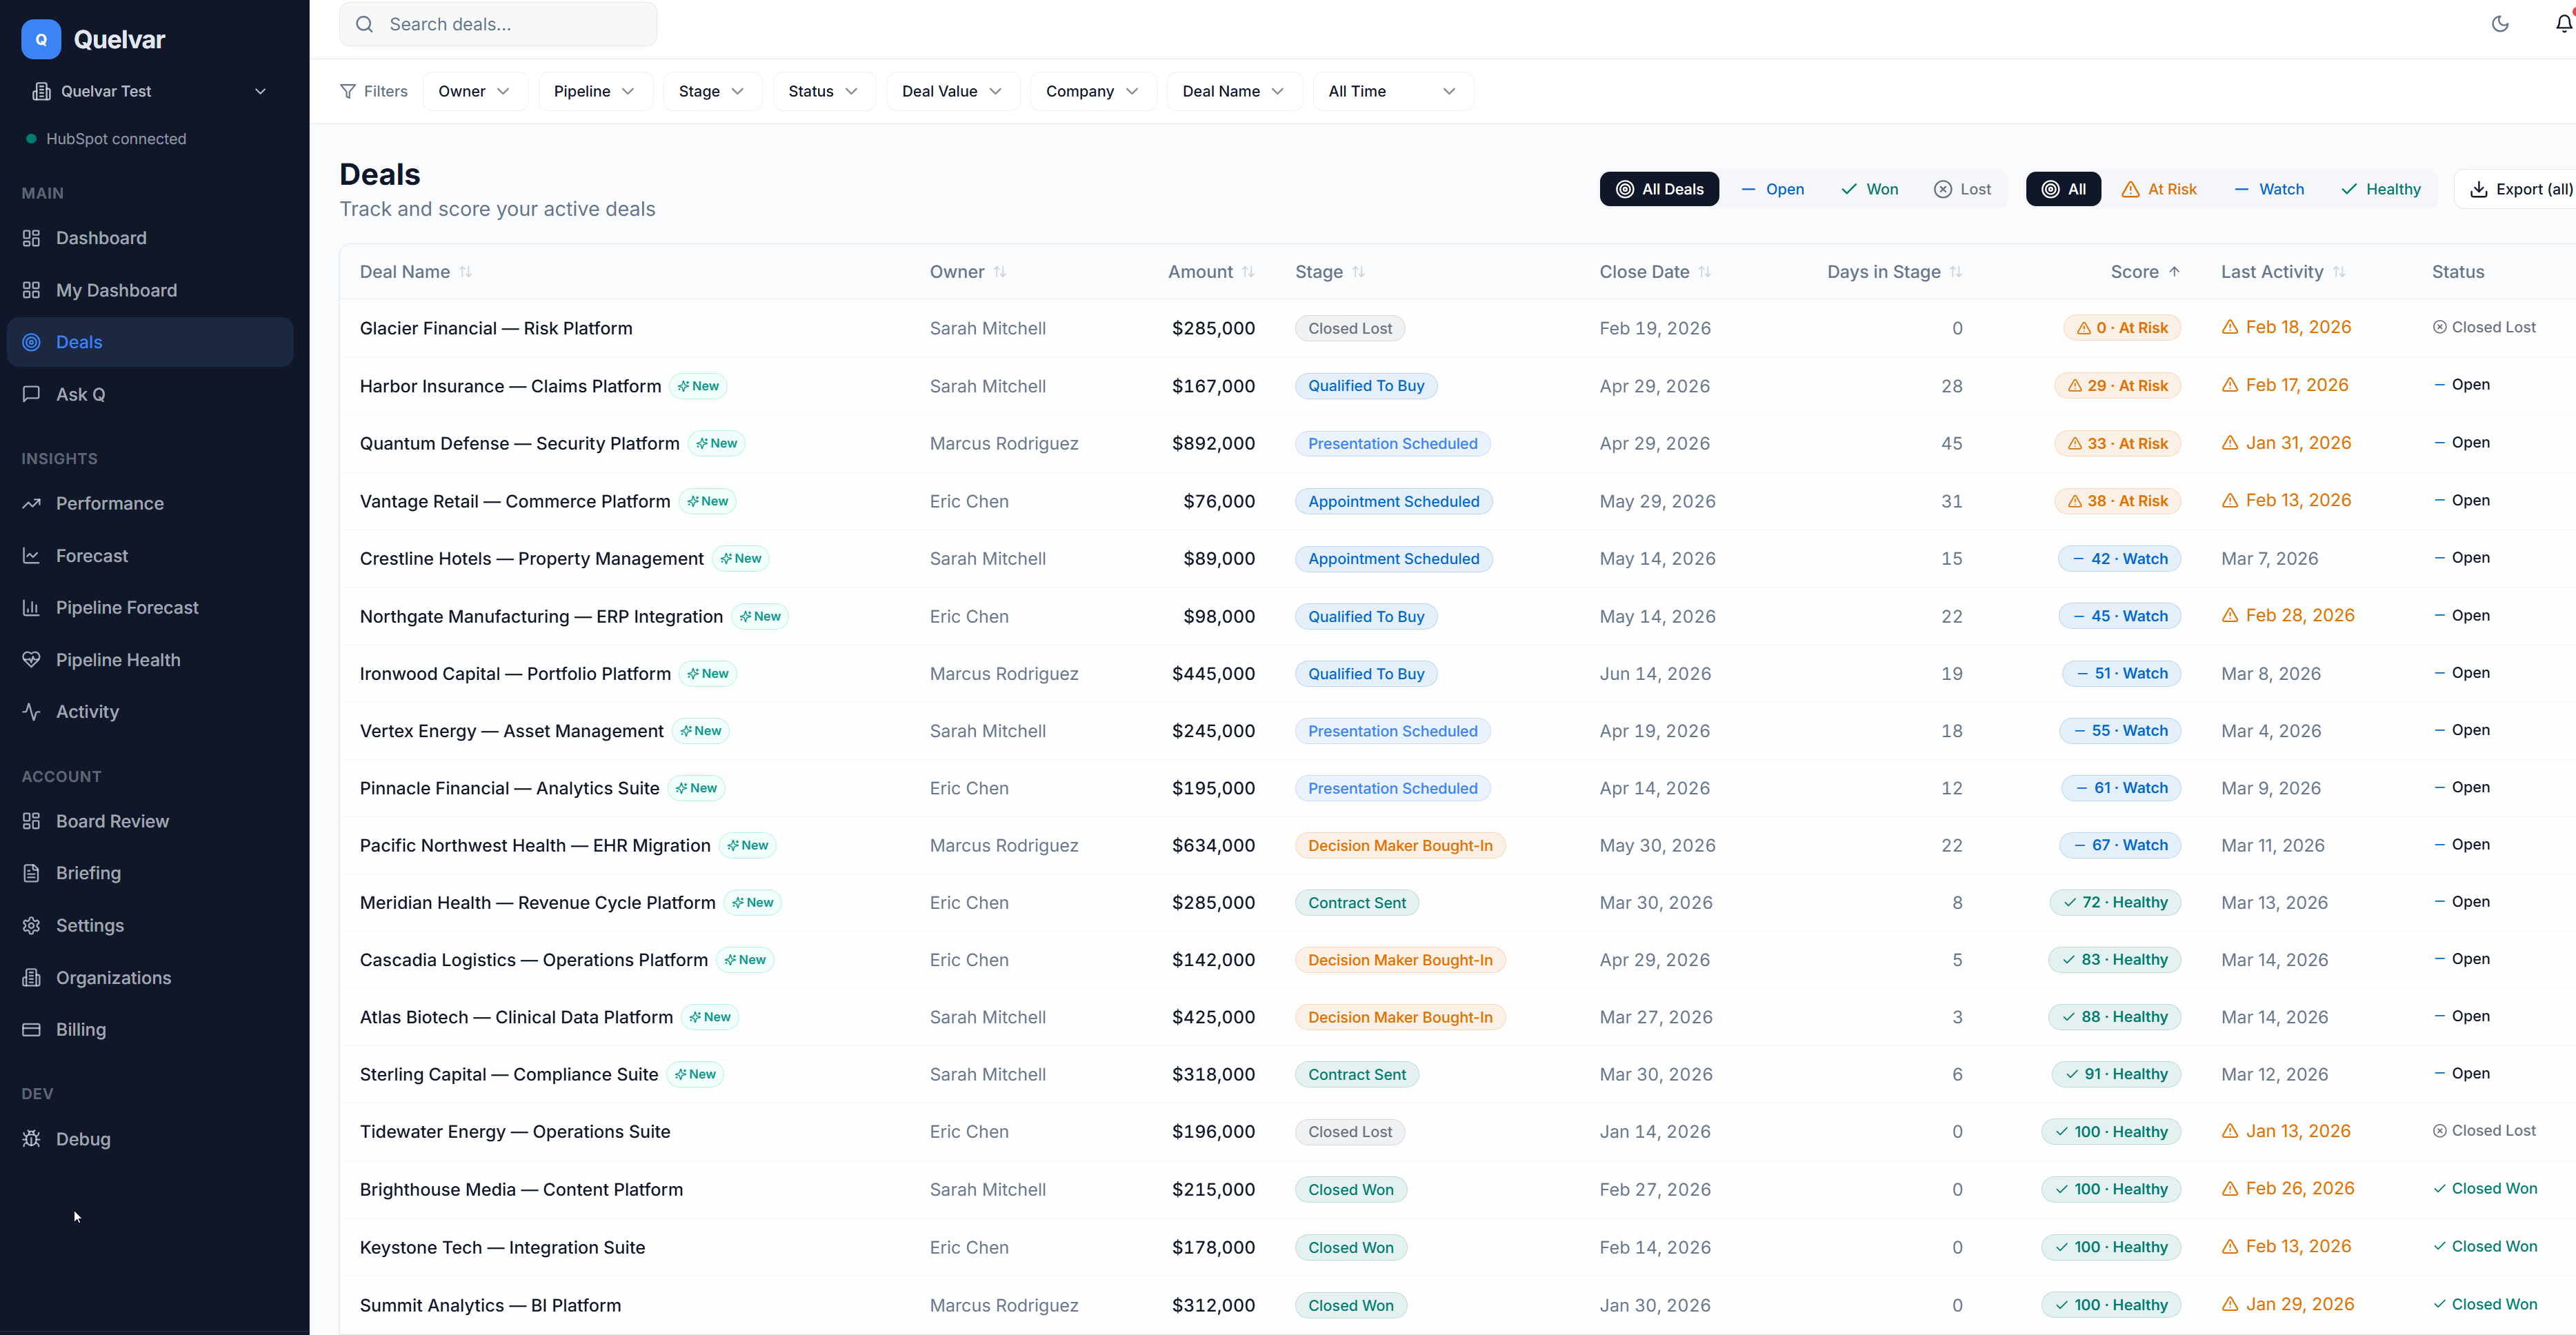The width and height of the screenshot is (2576, 1335).
Task: Click the Filters funnel icon
Action: click(348, 91)
